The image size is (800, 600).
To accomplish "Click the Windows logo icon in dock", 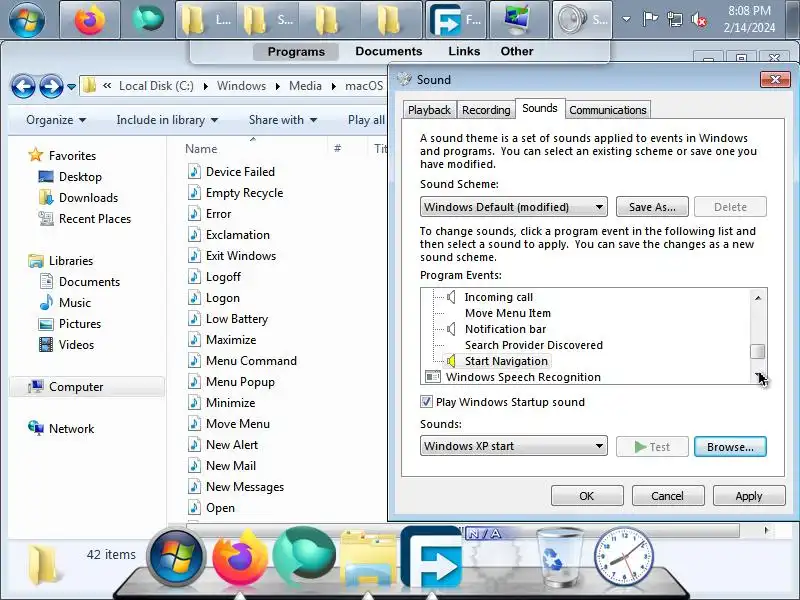I will (176, 558).
